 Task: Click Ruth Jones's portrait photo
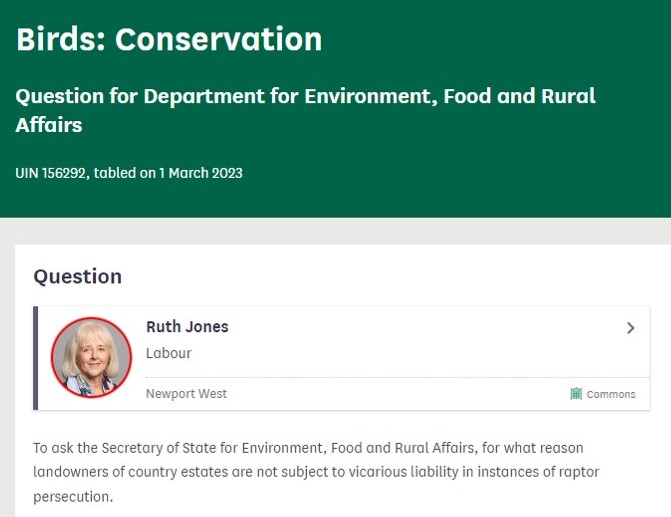pyautogui.click(x=91, y=357)
